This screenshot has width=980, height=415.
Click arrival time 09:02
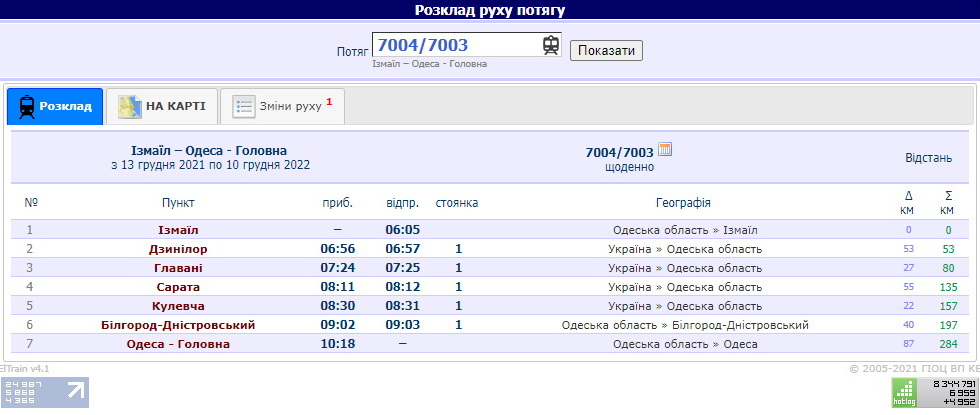pos(338,325)
